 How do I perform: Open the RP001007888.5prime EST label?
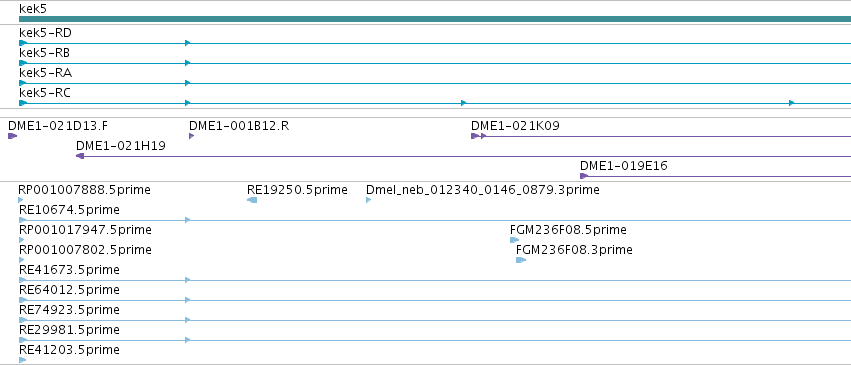tap(85, 190)
